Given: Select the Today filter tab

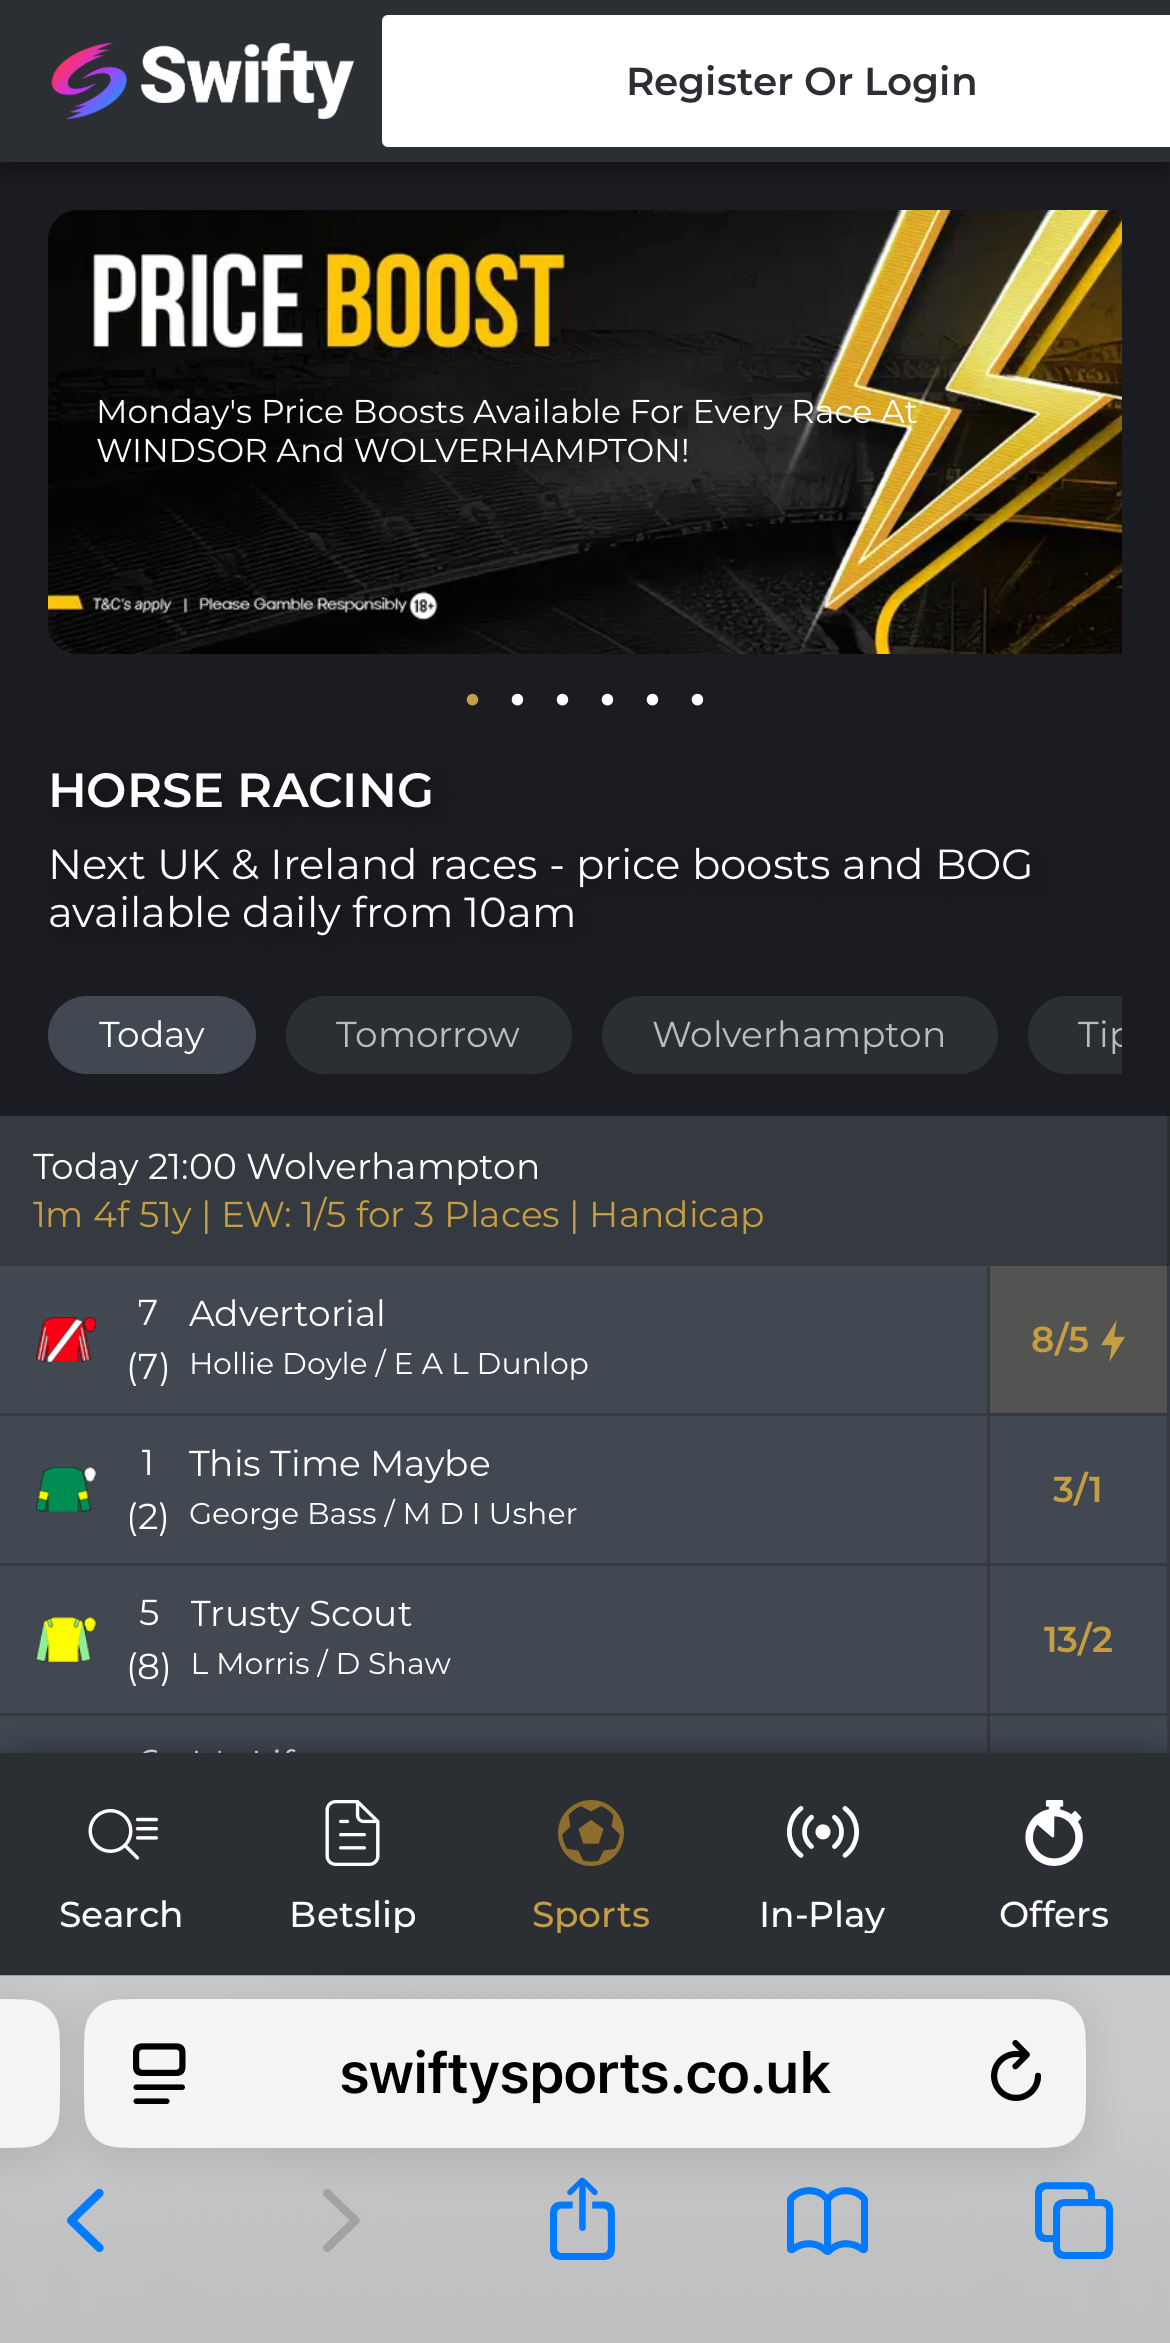Looking at the screenshot, I should [152, 1035].
